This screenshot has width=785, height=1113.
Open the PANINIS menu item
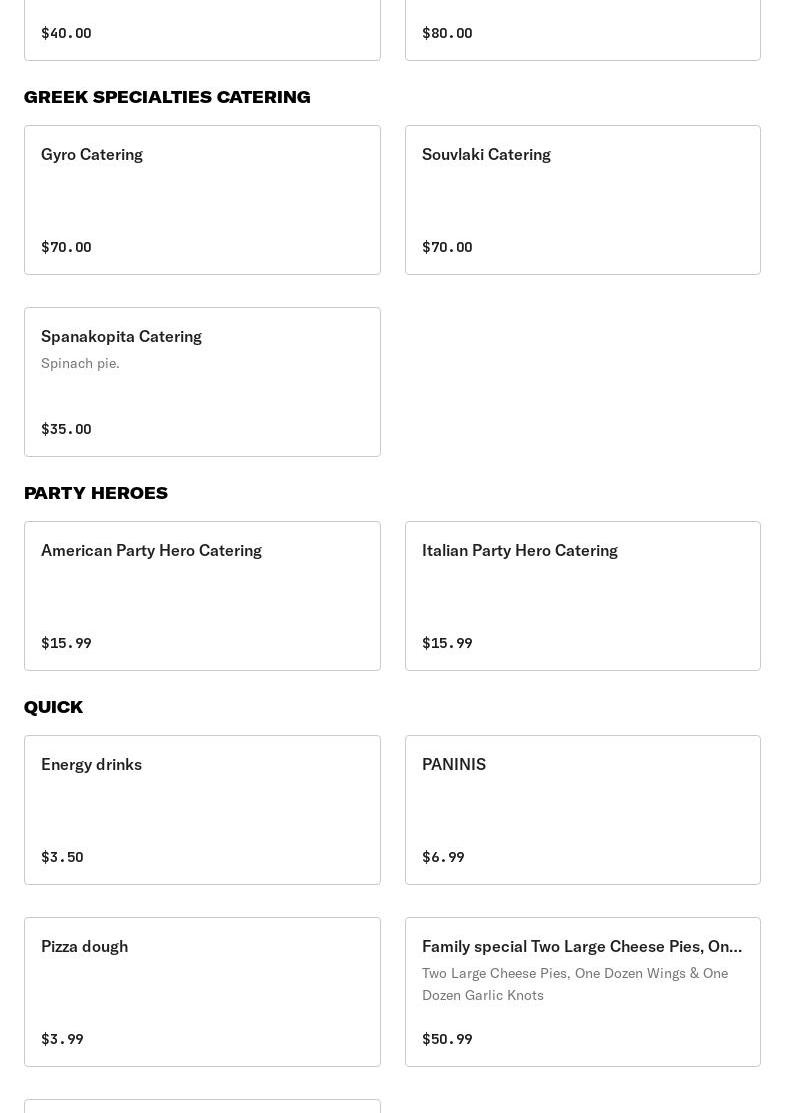(582, 809)
